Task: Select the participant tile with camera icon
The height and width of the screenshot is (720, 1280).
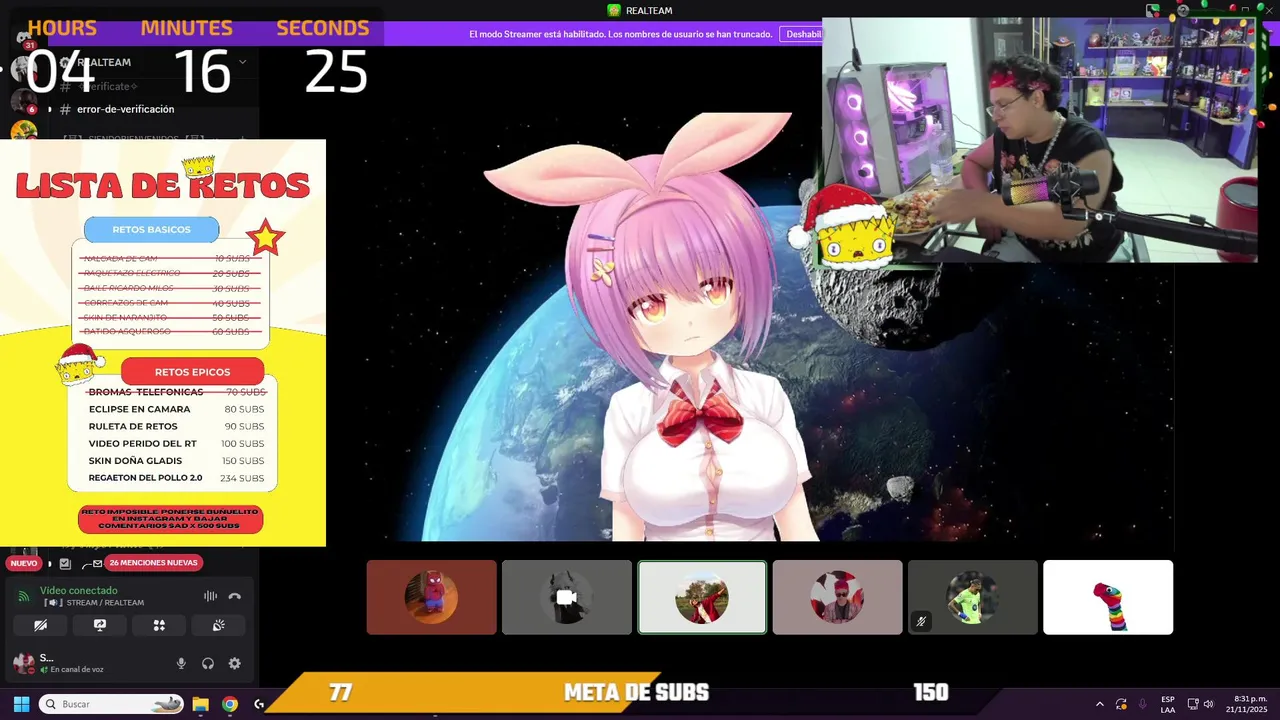Action: click(567, 597)
